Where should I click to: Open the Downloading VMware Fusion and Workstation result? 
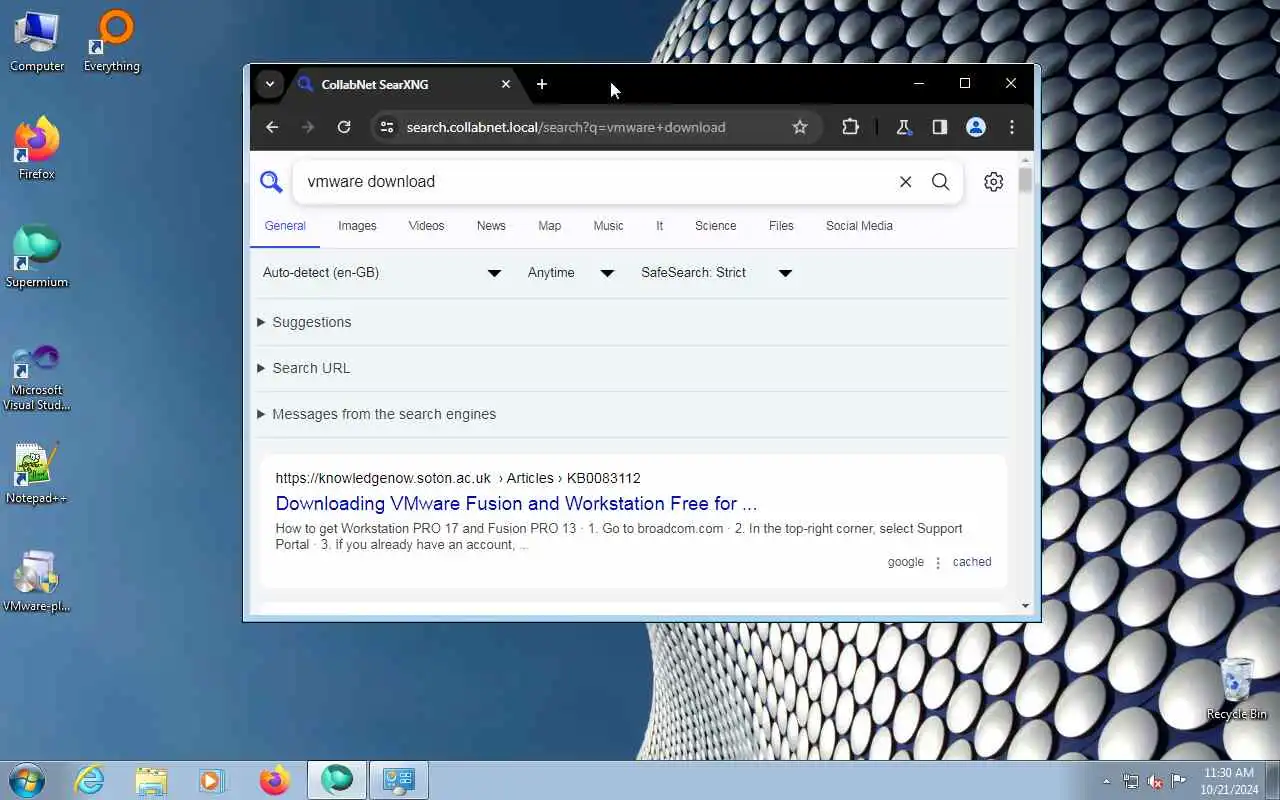[516, 503]
